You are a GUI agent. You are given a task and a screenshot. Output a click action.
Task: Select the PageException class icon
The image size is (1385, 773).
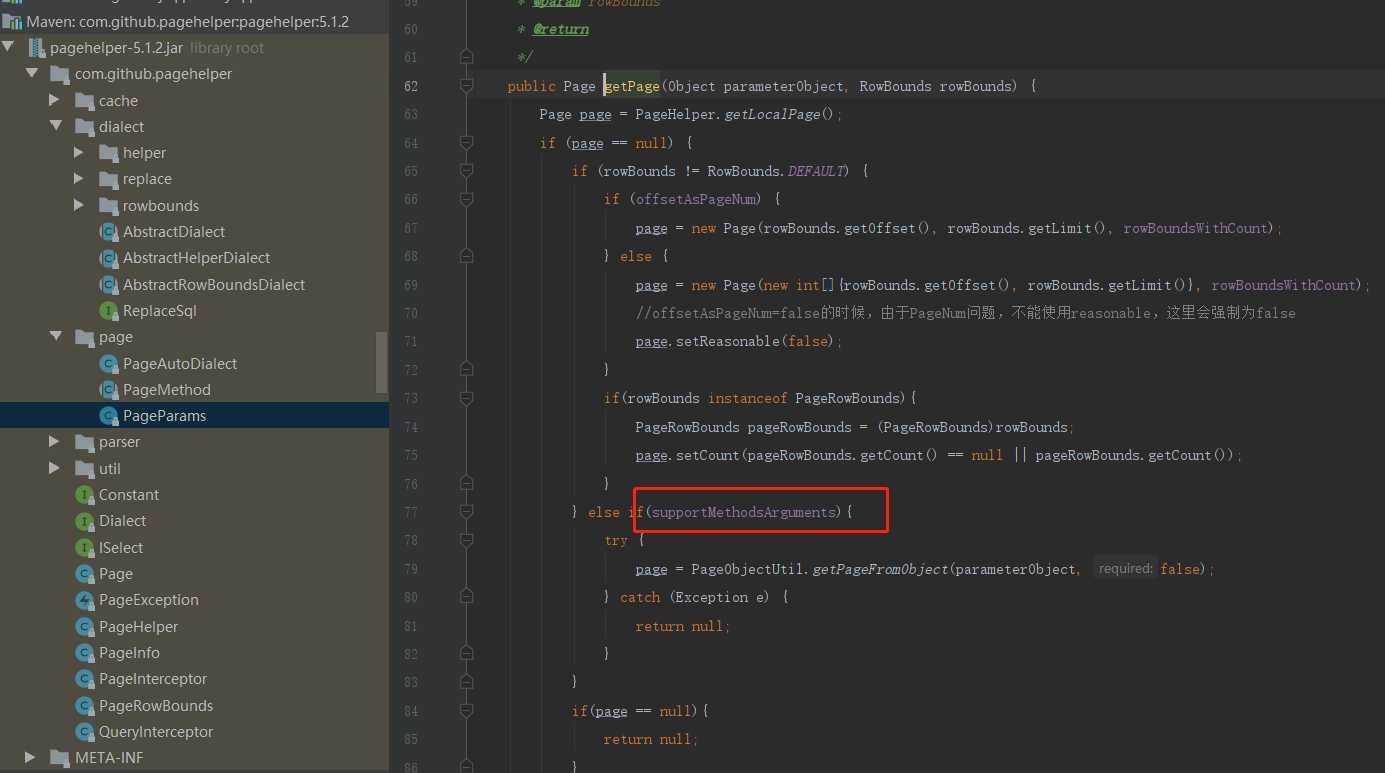pos(84,600)
